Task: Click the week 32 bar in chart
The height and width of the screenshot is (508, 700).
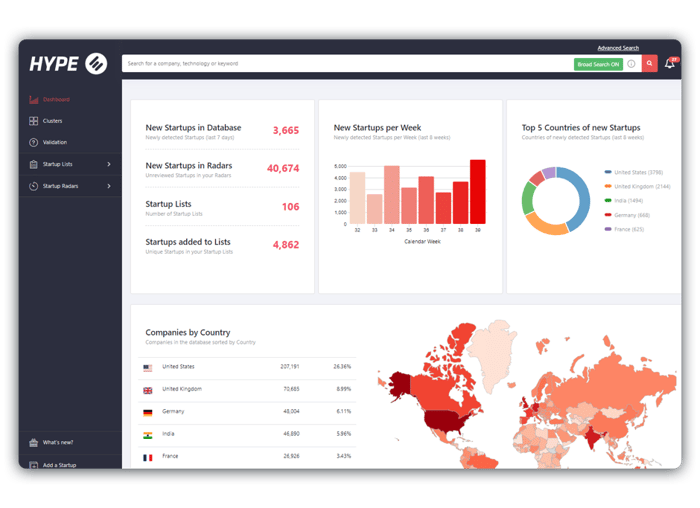Action: coord(357,198)
